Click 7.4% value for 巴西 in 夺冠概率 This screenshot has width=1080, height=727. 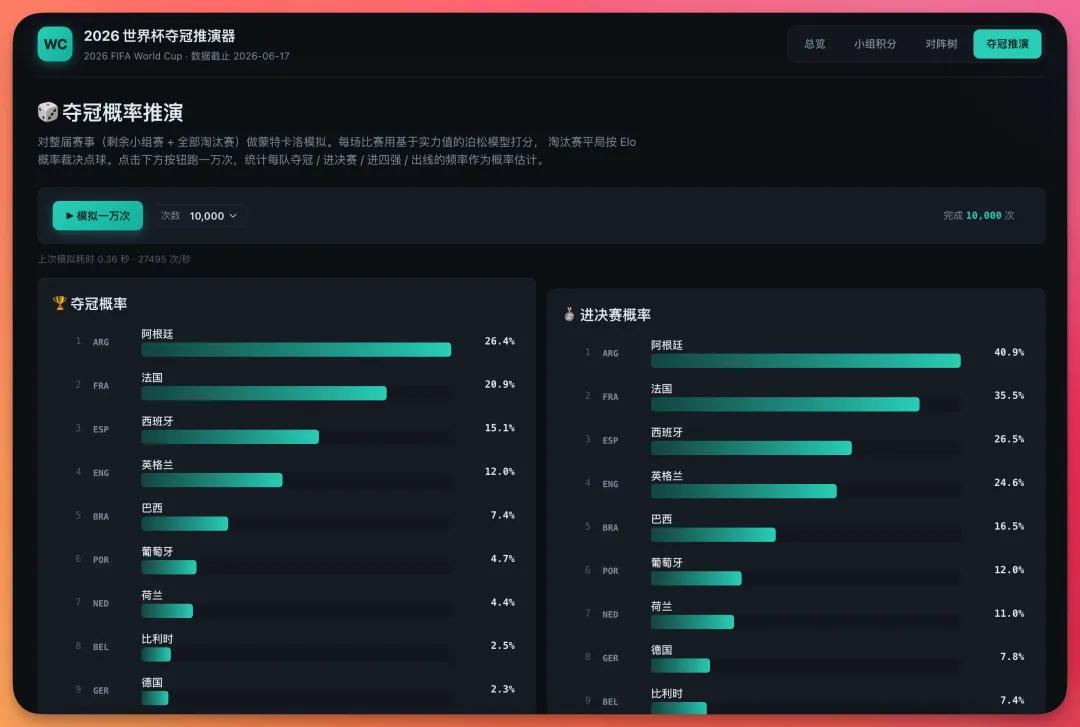click(x=502, y=515)
